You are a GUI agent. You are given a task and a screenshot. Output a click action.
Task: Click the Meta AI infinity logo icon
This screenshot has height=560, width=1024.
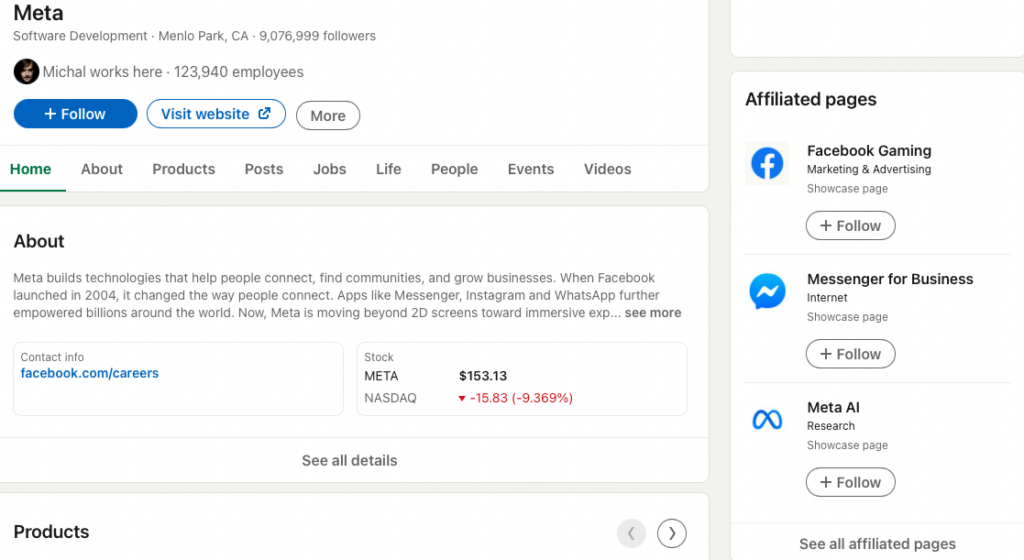coord(767,420)
